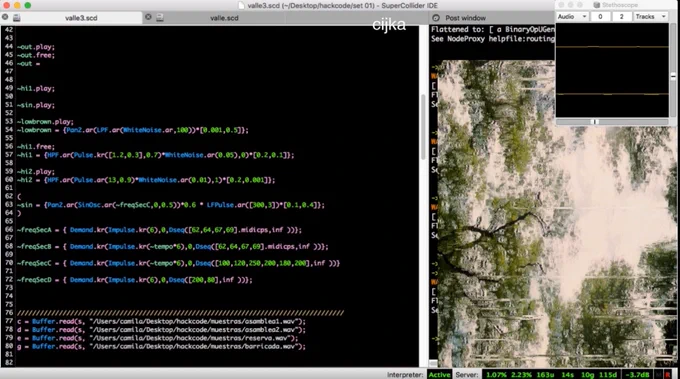Click the ~freqSecD Demand line

tap(134, 280)
